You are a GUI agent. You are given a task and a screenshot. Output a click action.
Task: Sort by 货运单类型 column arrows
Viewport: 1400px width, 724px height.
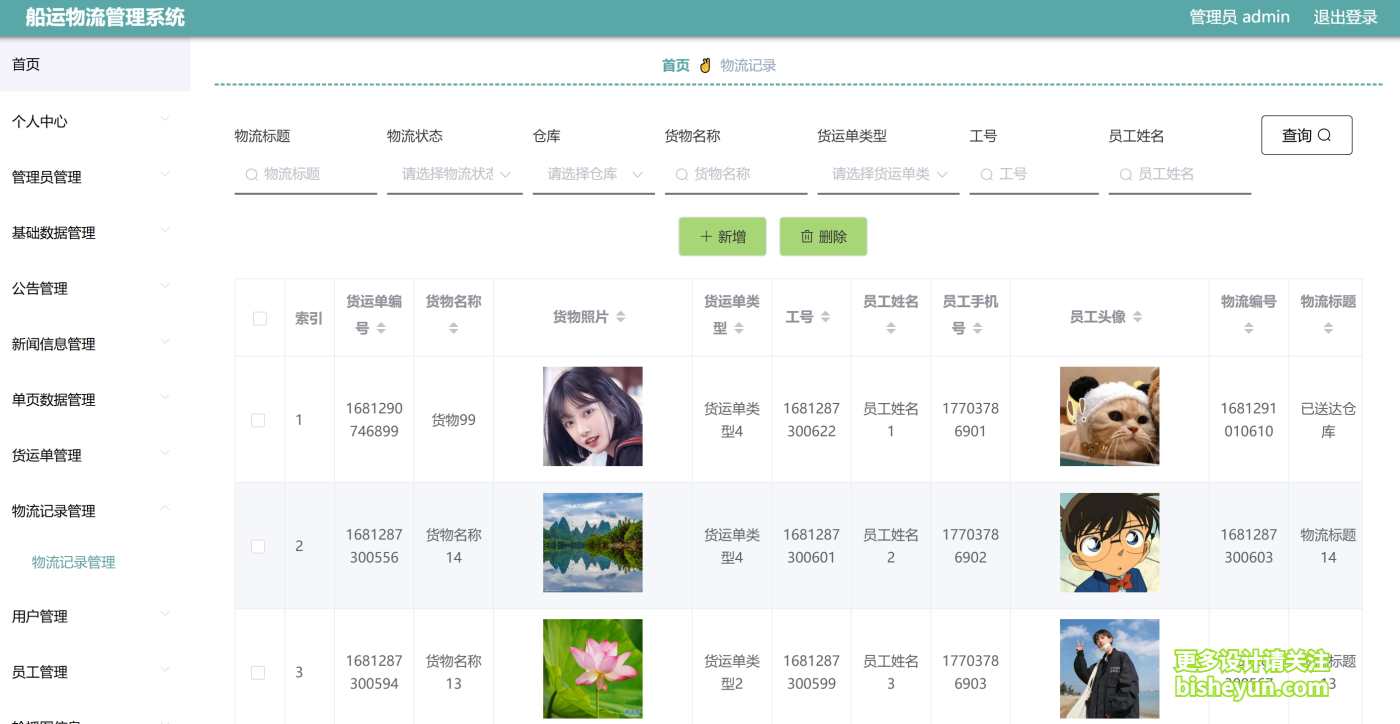click(739, 328)
